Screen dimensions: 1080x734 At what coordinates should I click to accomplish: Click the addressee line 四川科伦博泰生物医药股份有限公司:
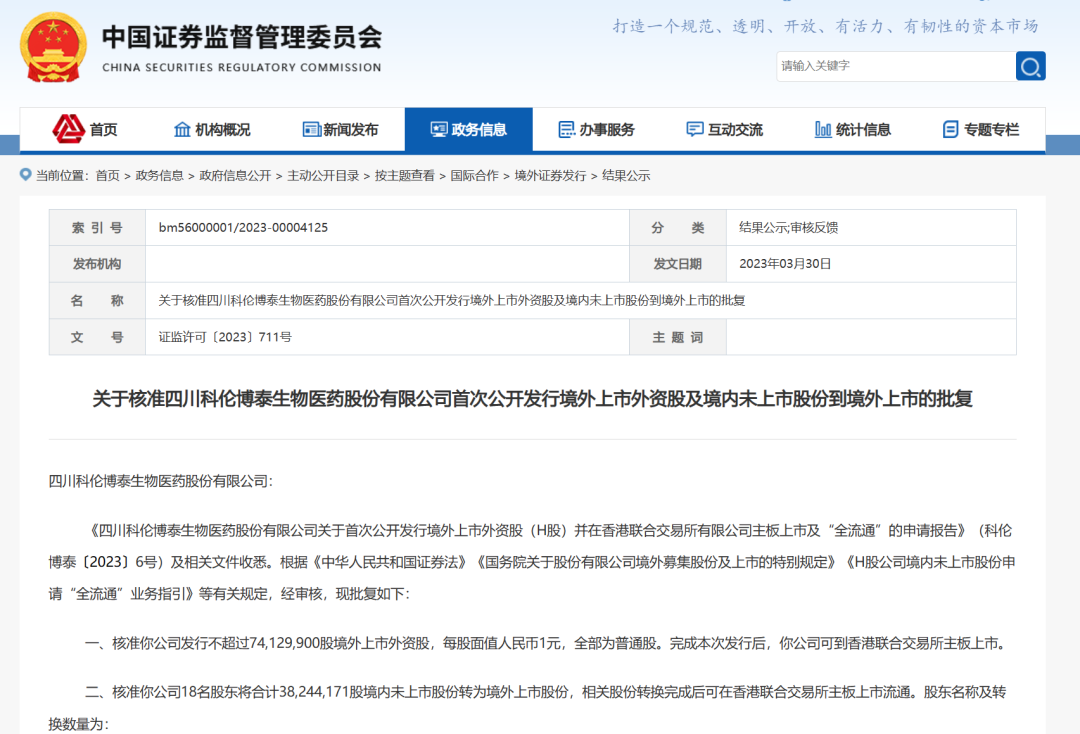(x=160, y=481)
